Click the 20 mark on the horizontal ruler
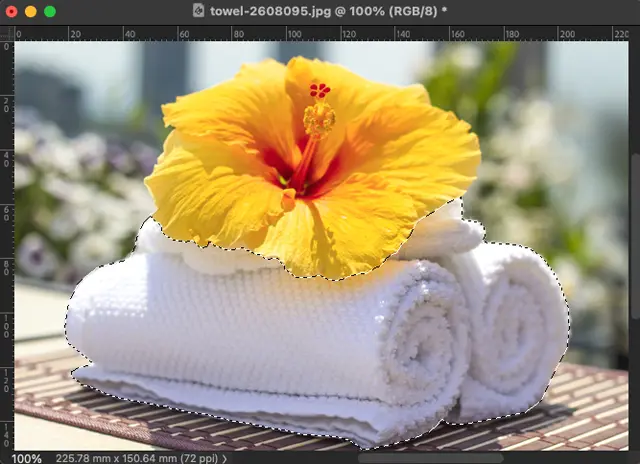The image size is (640, 464). click(70, 33)
